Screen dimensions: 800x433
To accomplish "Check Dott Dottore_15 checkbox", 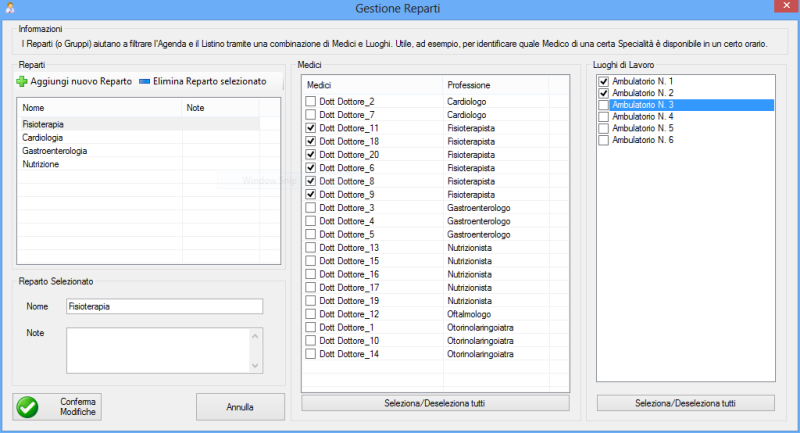I will [x=311, y=261].
